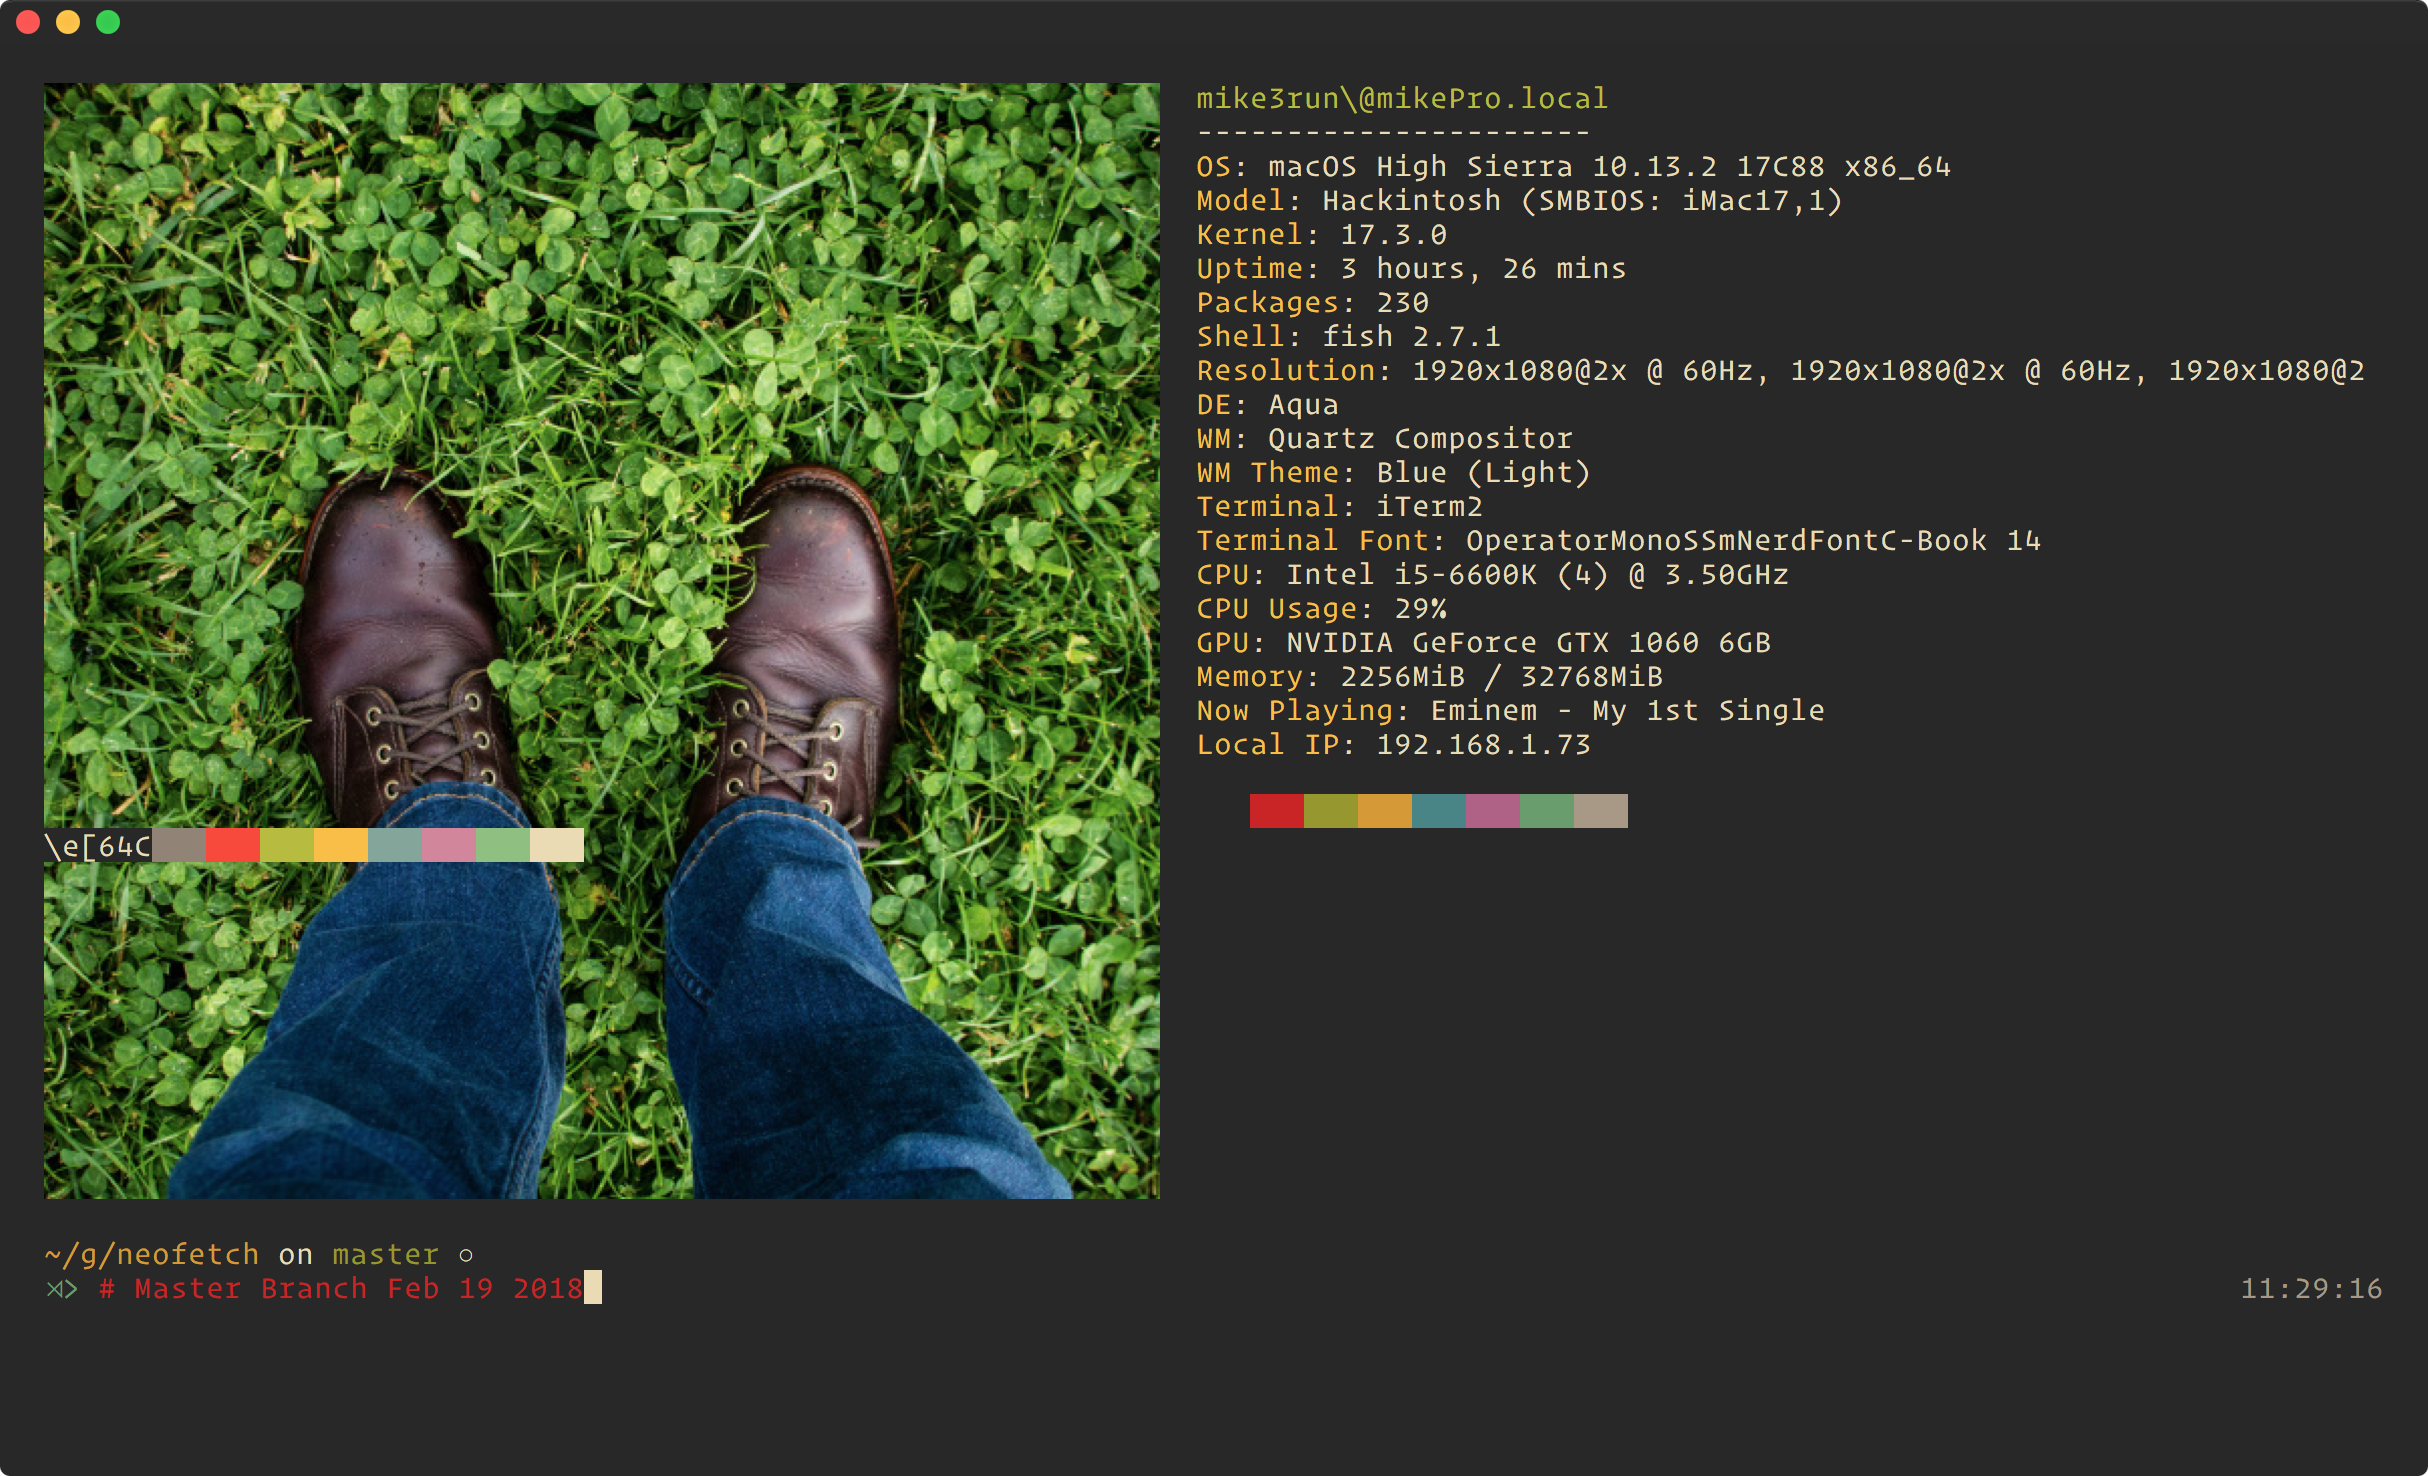Click the Packages: 230 line

pyautogui.click(x=1313, y=302)
